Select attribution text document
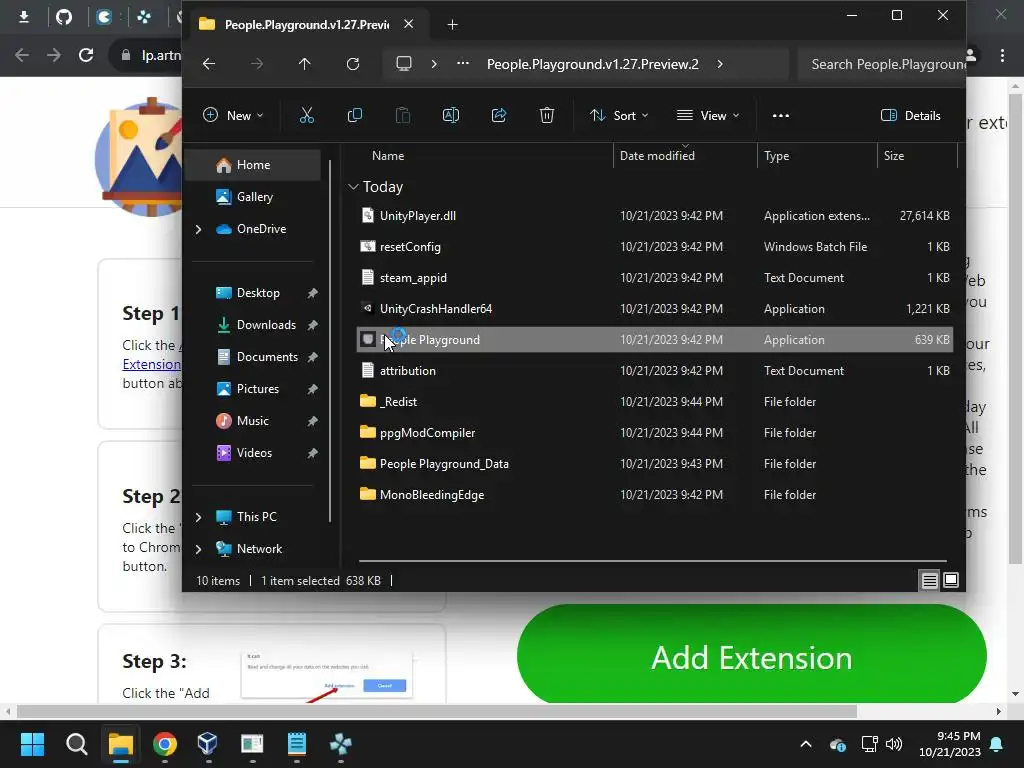 655,370
